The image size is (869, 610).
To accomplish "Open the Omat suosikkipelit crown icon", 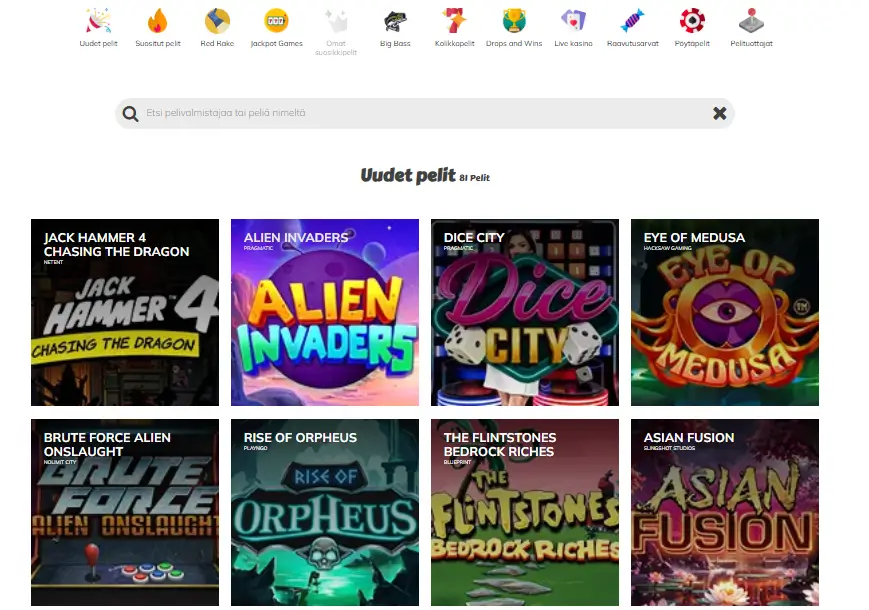I will coord(336,21).
